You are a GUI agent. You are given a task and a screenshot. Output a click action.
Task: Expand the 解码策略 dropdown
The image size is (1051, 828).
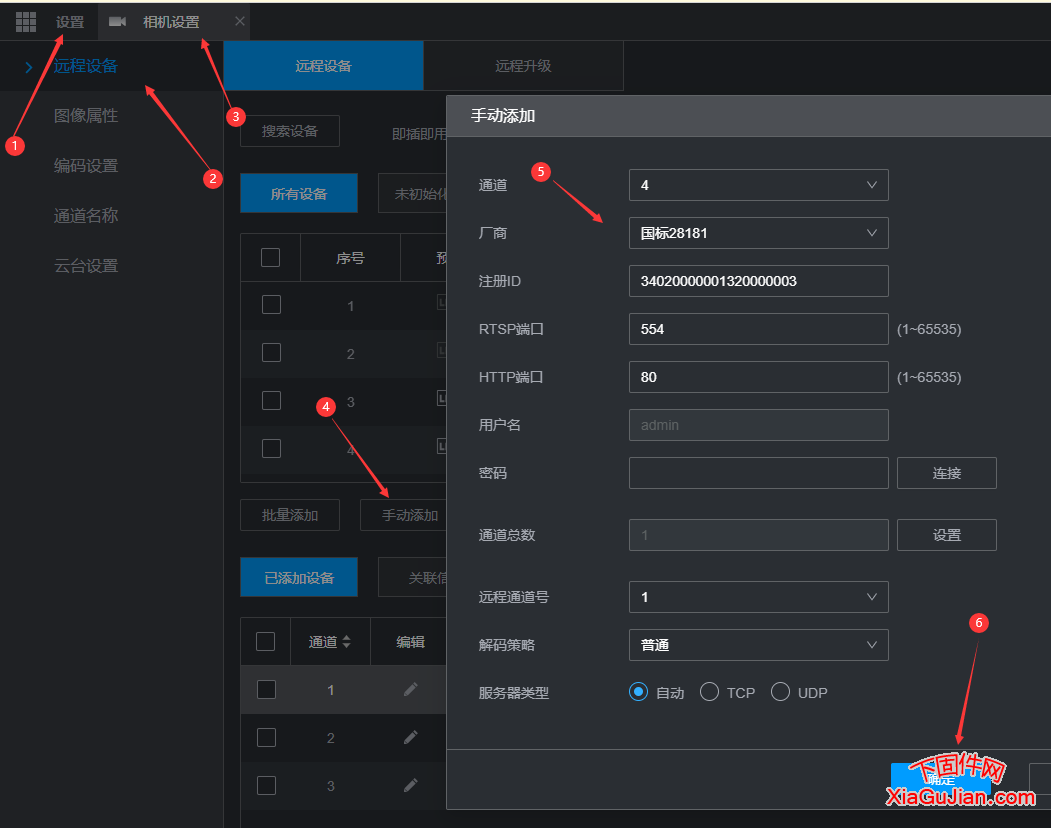coord(758,645)
